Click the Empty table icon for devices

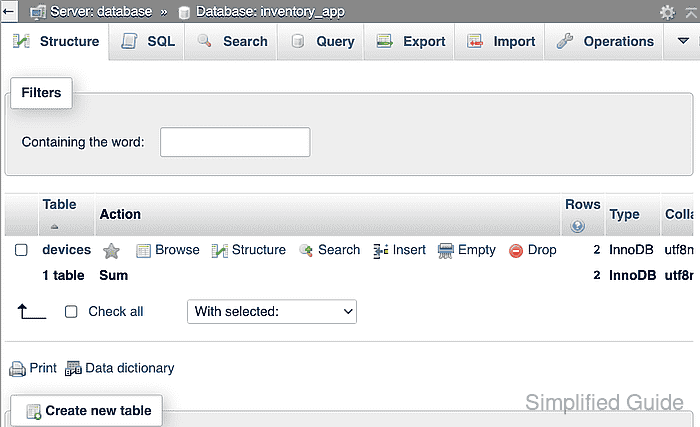445,251
